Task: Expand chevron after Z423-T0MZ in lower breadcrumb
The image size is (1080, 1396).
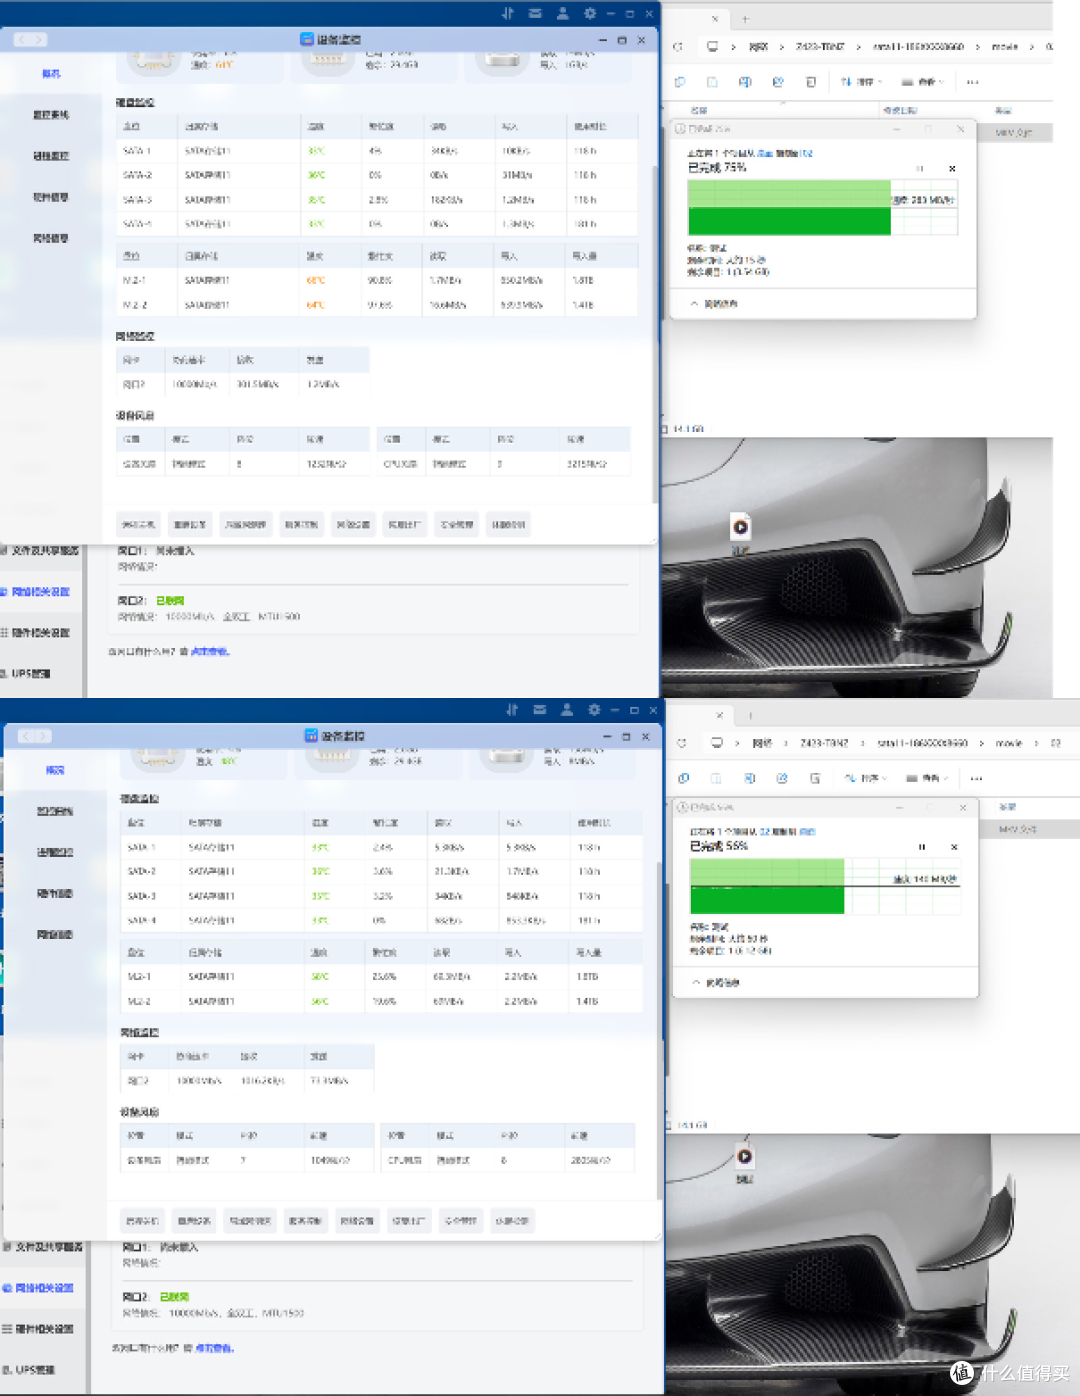Action: (862, 743)
